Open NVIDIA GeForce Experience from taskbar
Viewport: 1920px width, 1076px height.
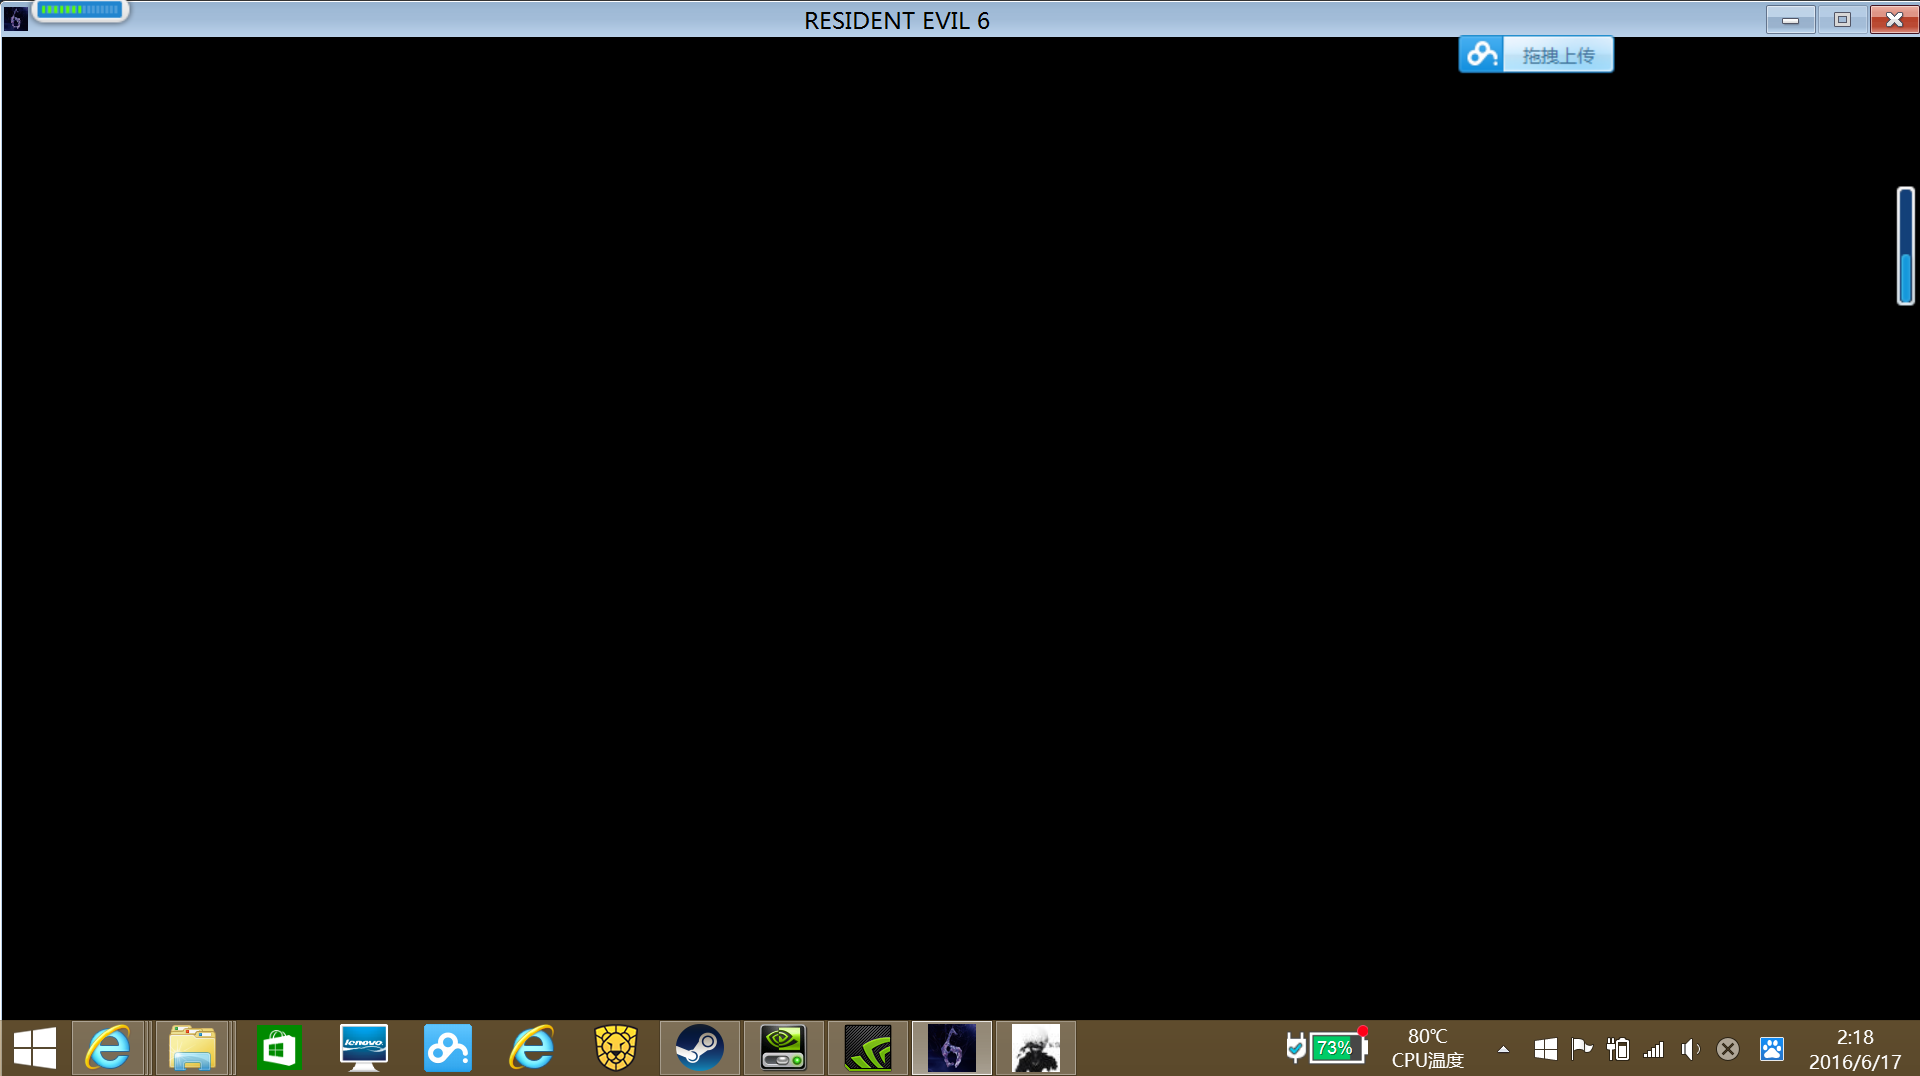pyautogui.click(x=868, y=1048)
